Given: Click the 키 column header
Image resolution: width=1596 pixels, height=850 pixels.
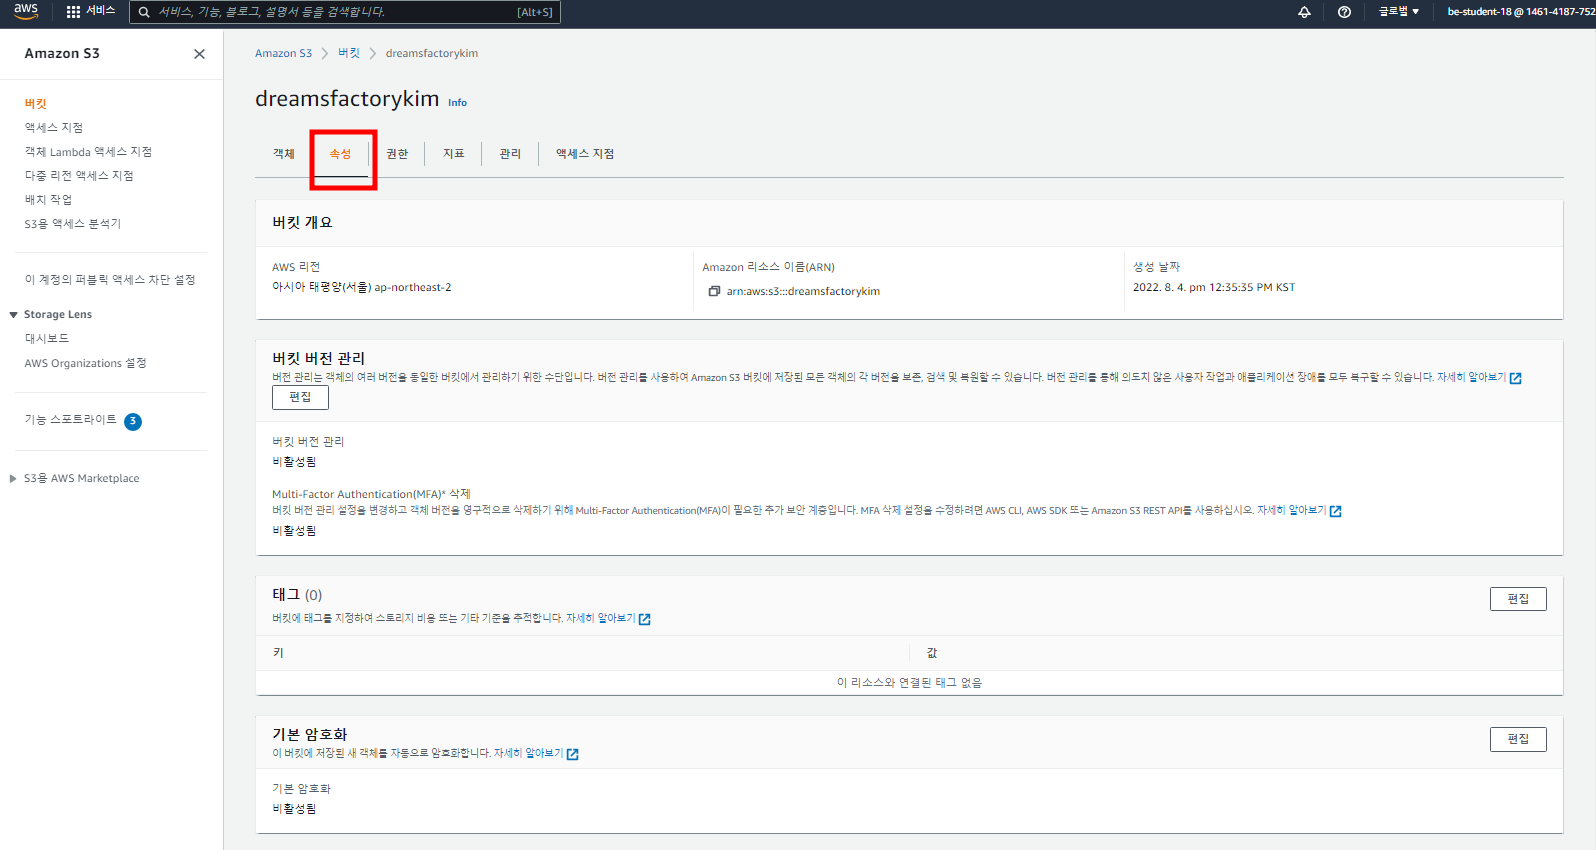Looking at the screenshot, I should pyautogui.click(x=278, y=653).
